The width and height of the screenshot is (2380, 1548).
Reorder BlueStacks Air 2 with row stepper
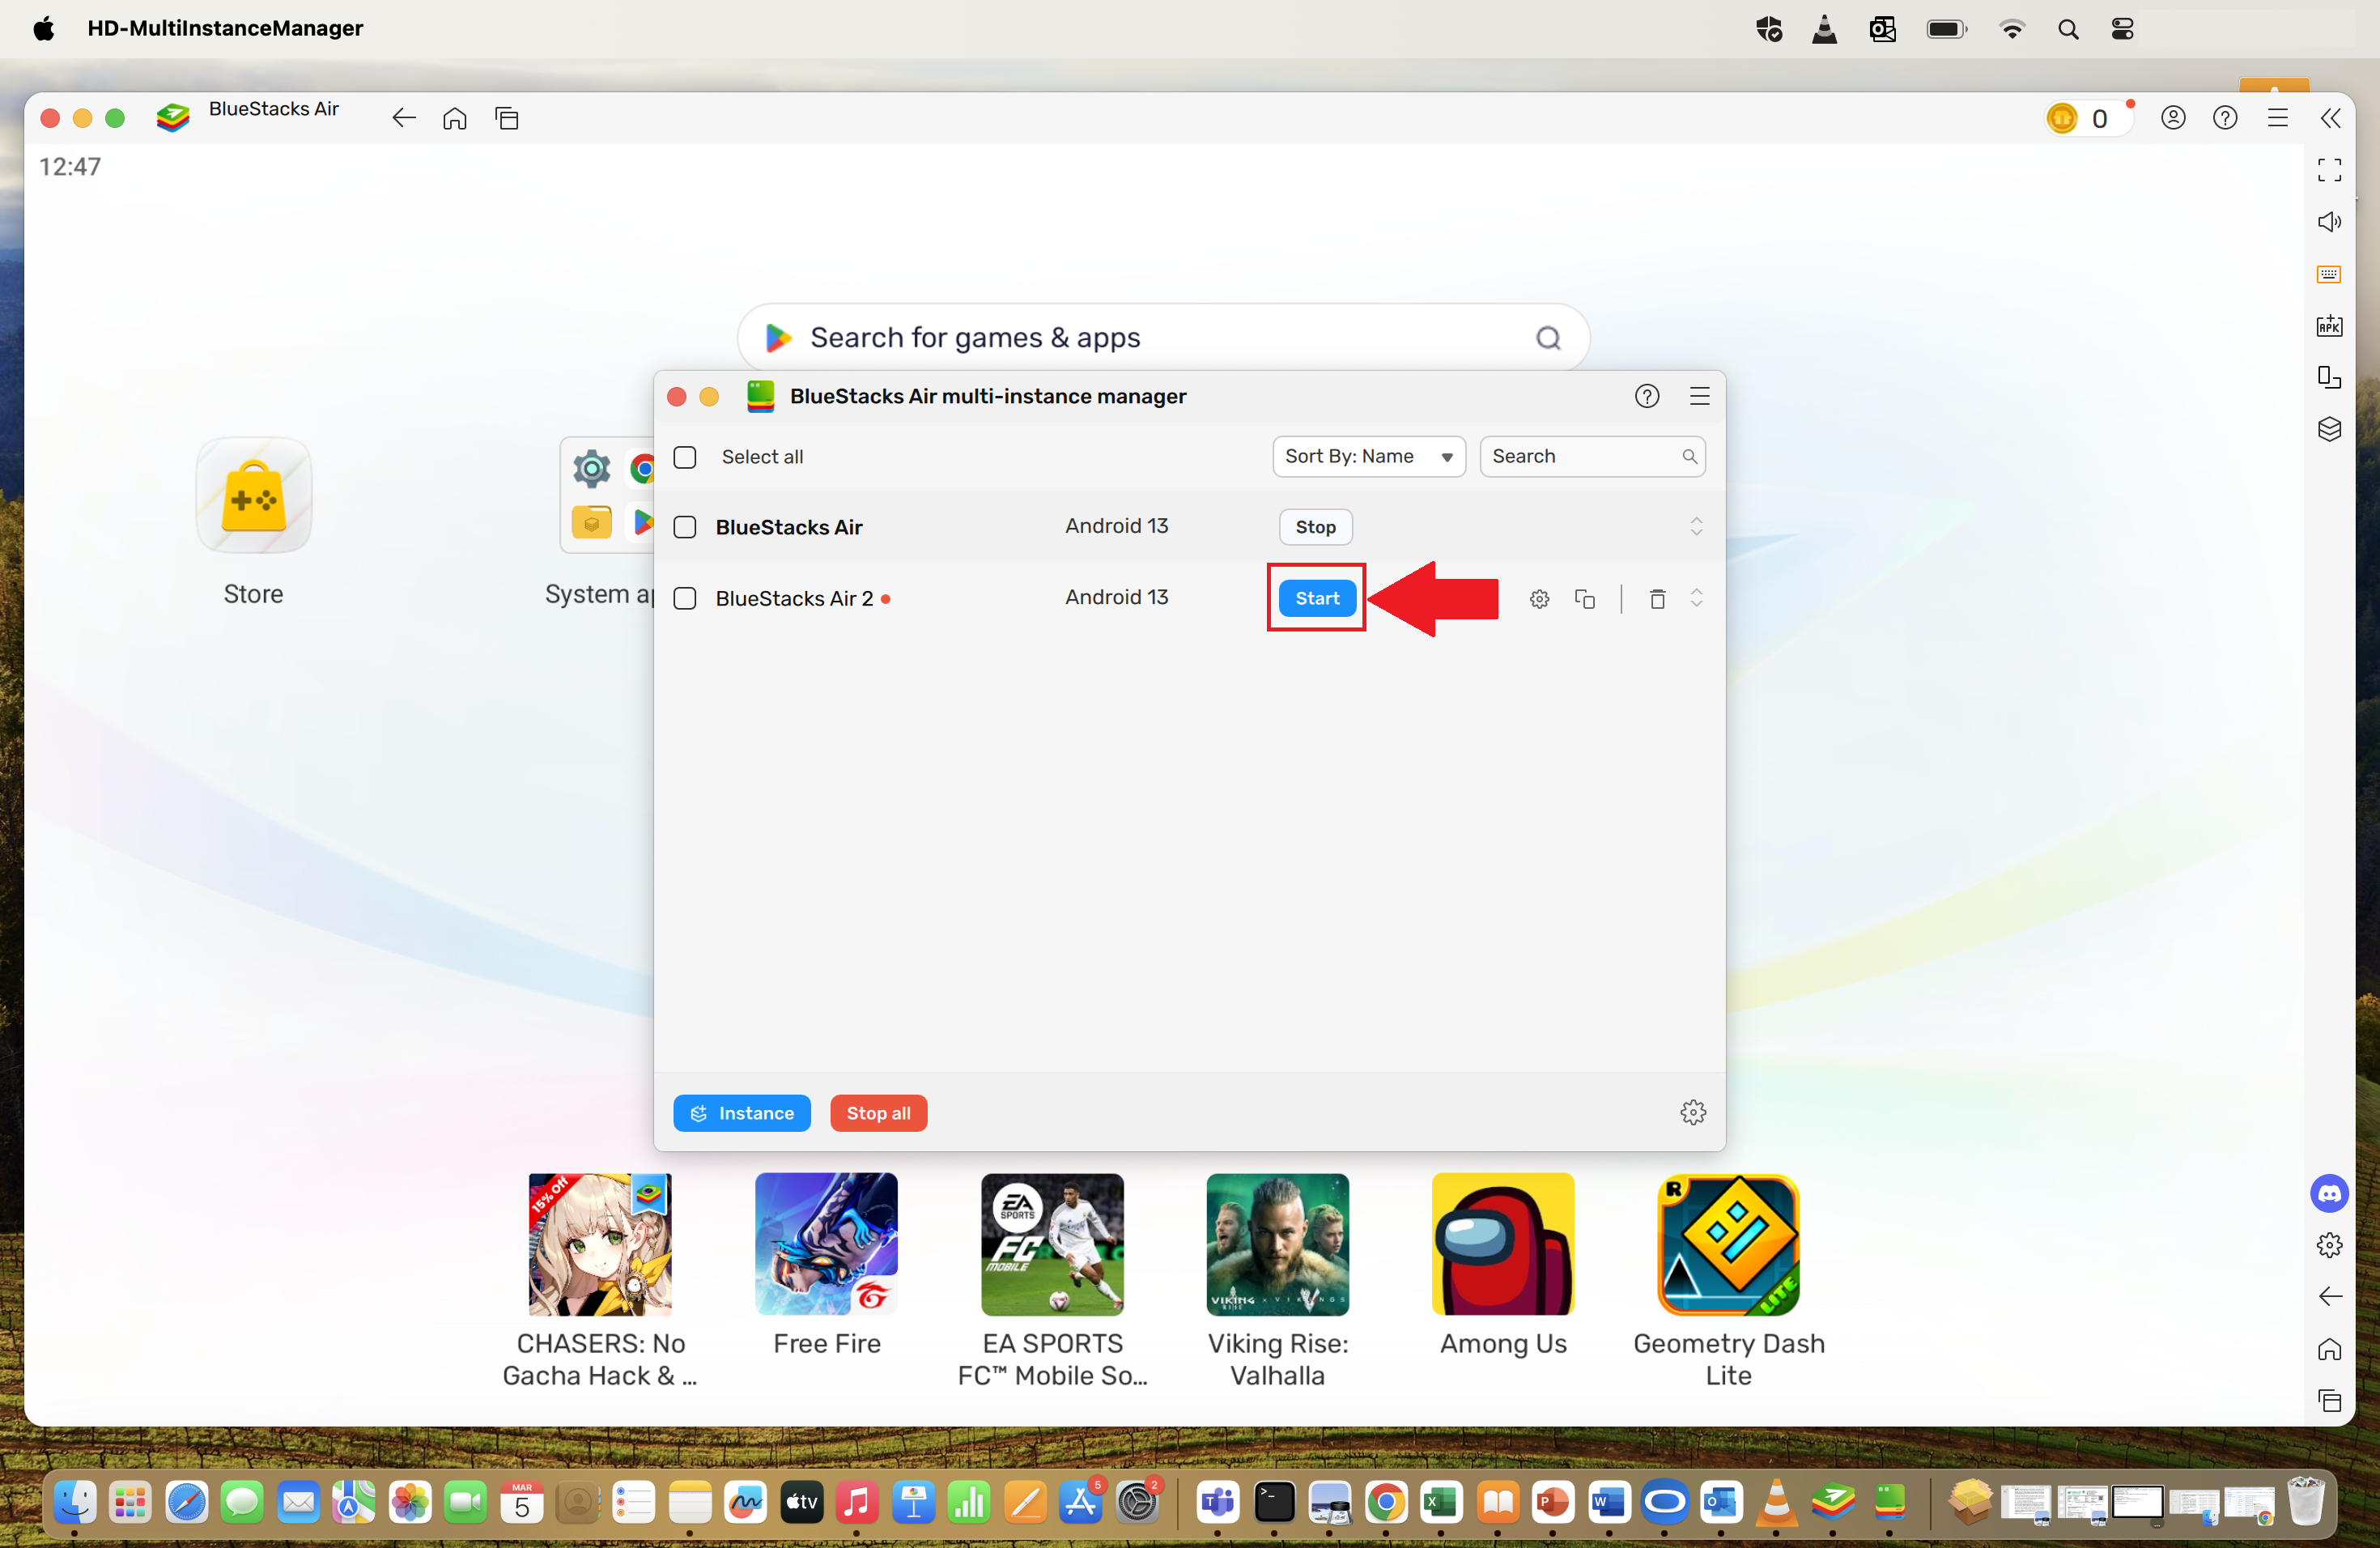click(1696, 598)
